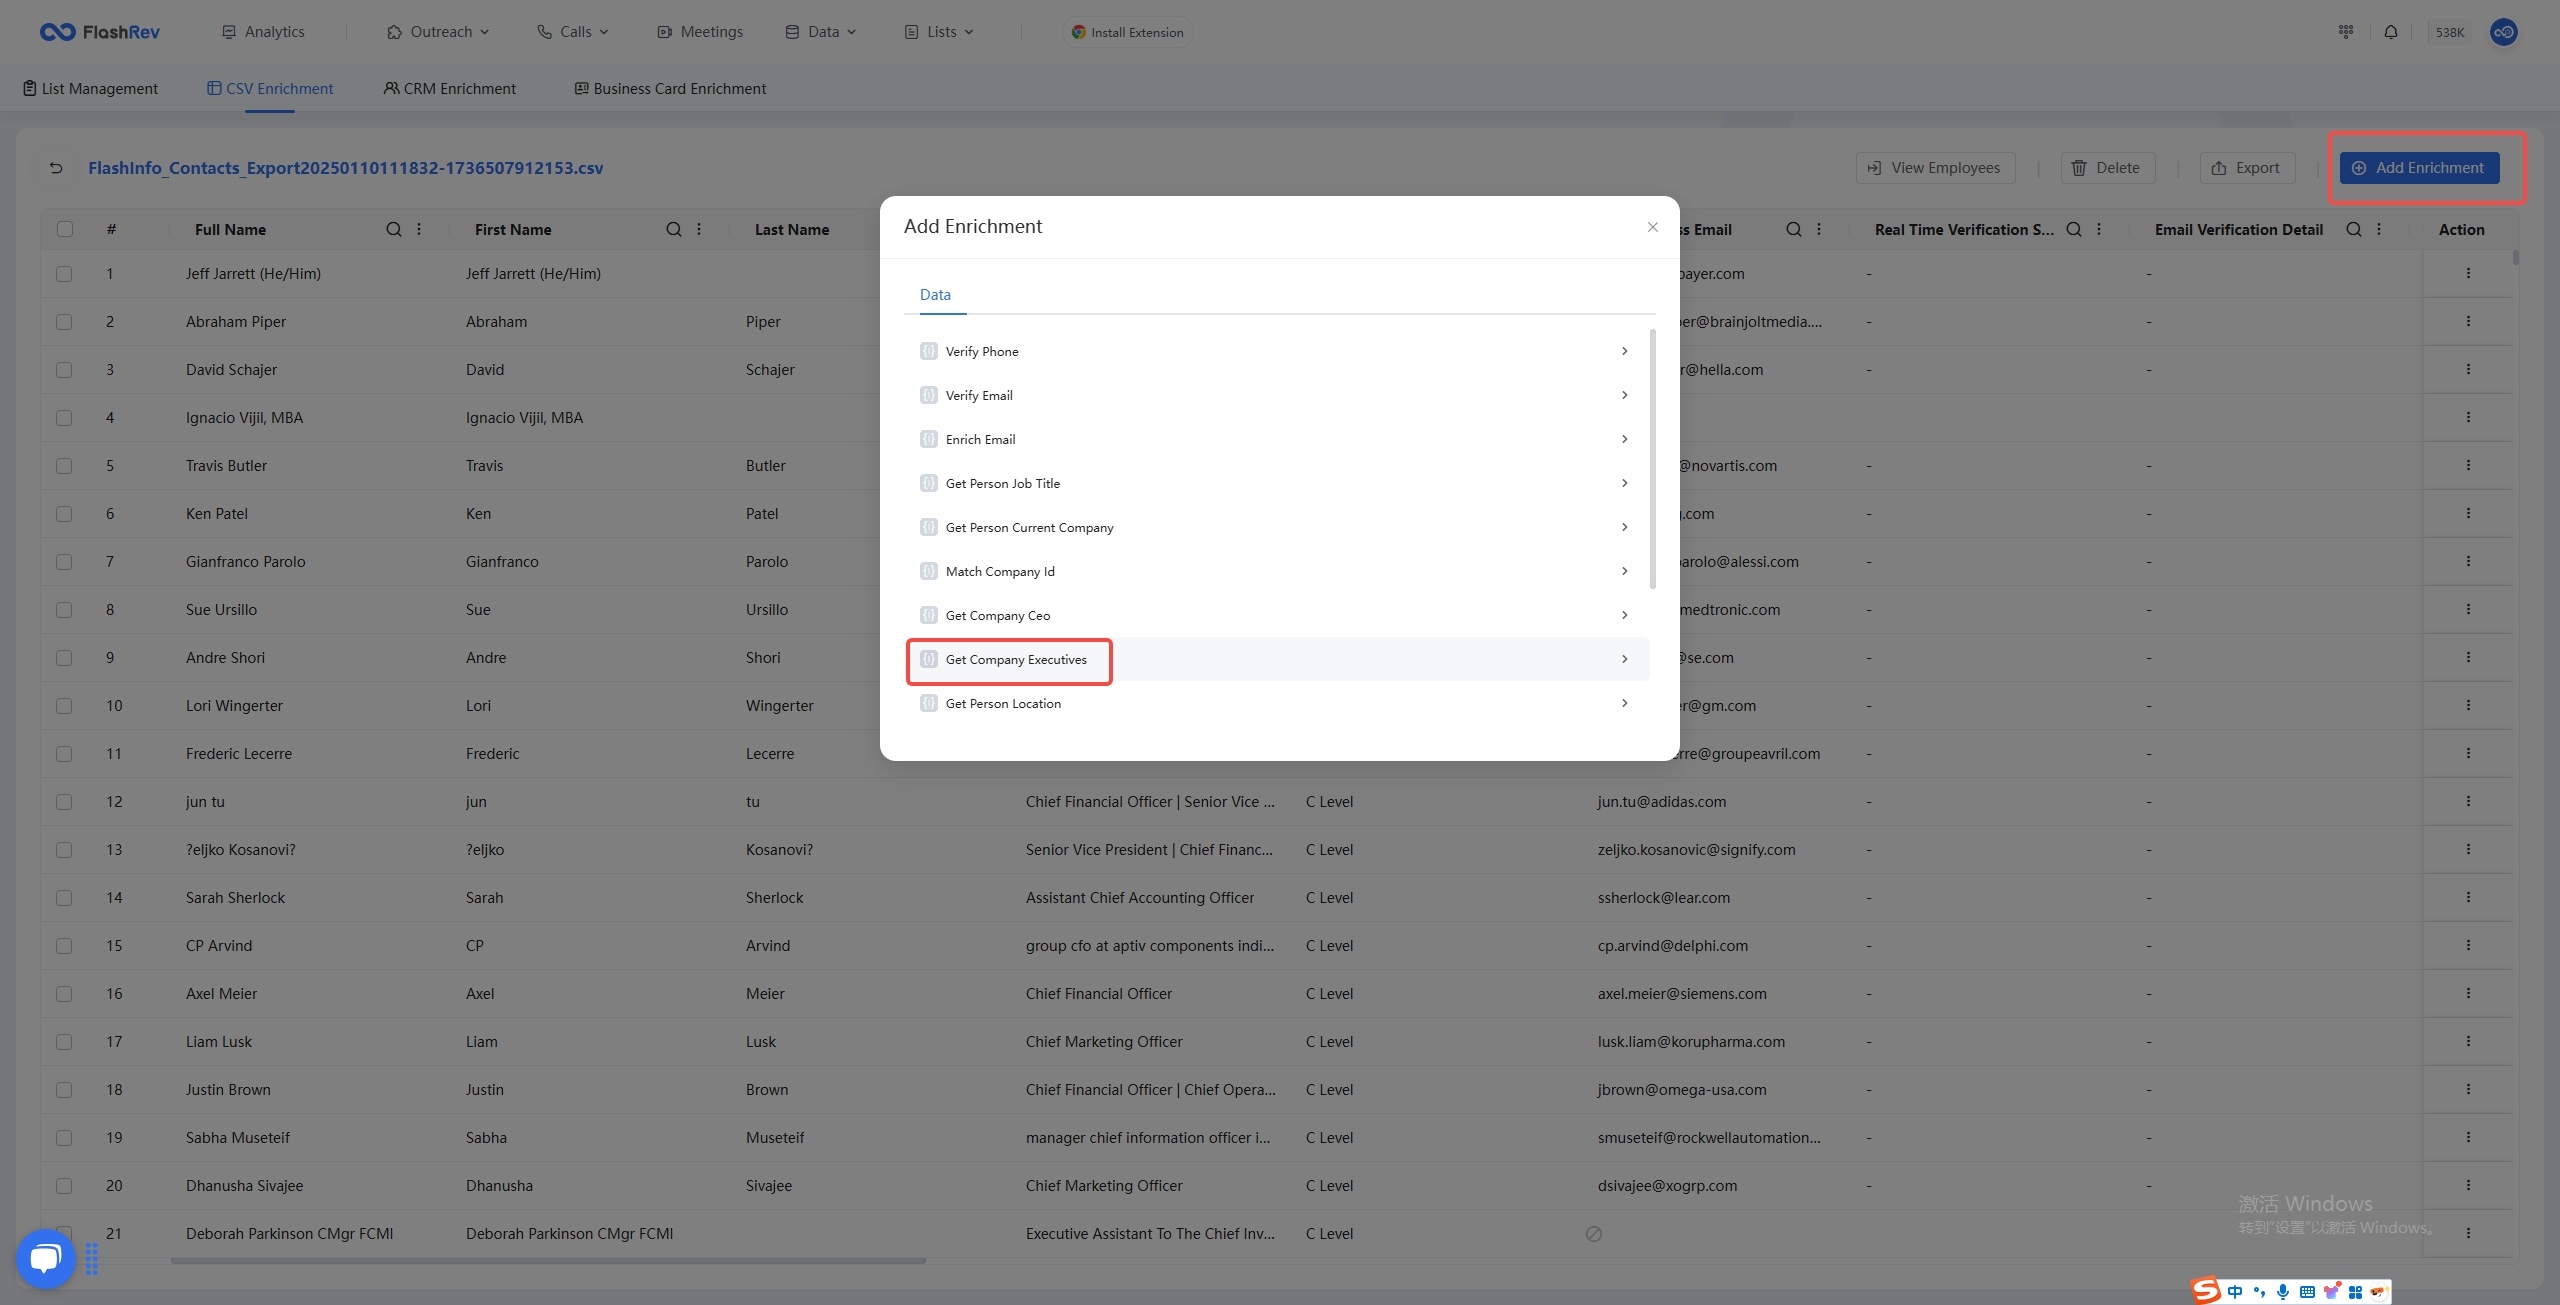The width and height of the screenshot is (2560, 1305).
Task: Click the back arrow beside the CSV filename
Action: 56,168
